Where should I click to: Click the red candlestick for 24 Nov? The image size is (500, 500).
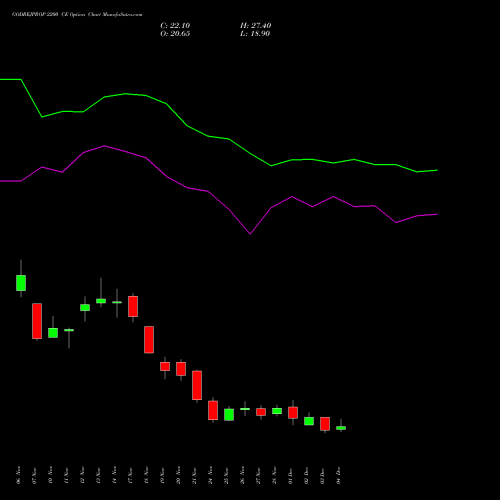tap(213, 410)
